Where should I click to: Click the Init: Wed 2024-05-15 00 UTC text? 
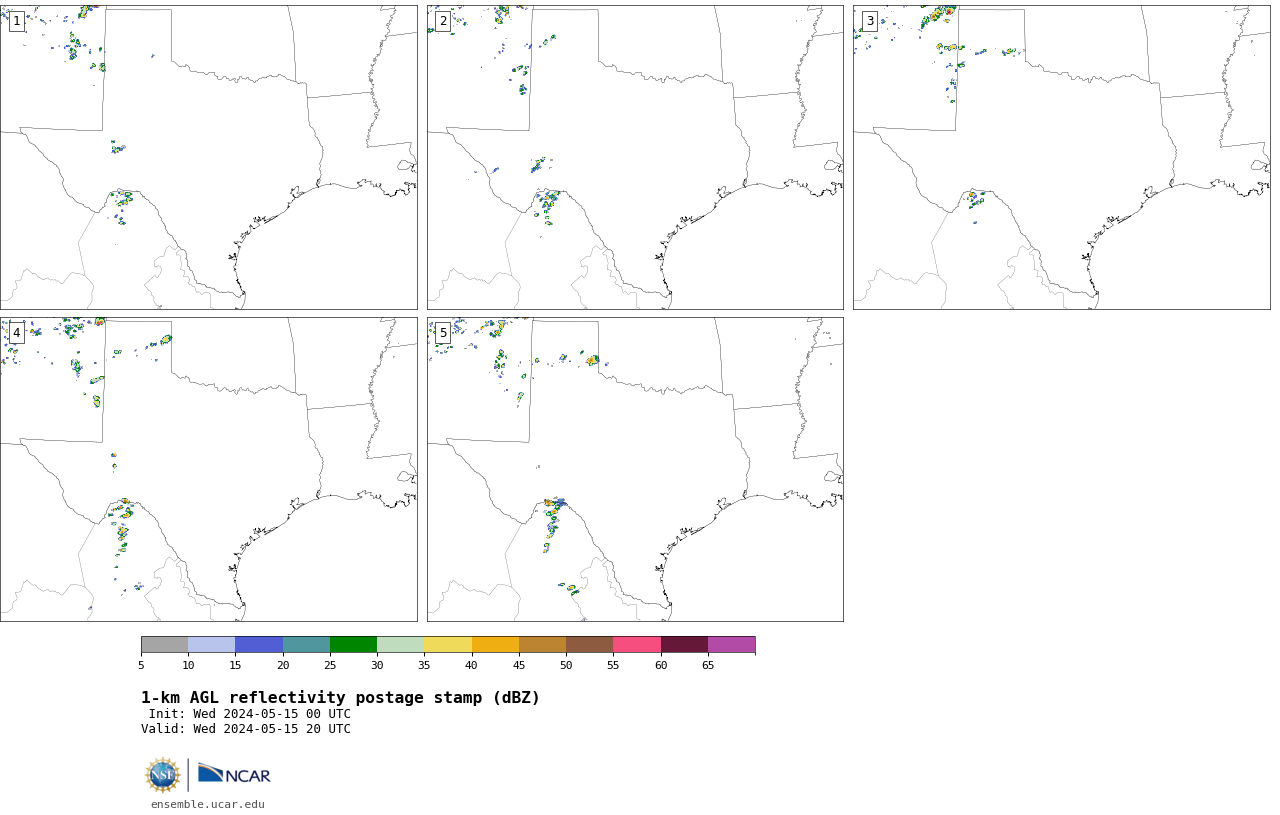point(250,714)
